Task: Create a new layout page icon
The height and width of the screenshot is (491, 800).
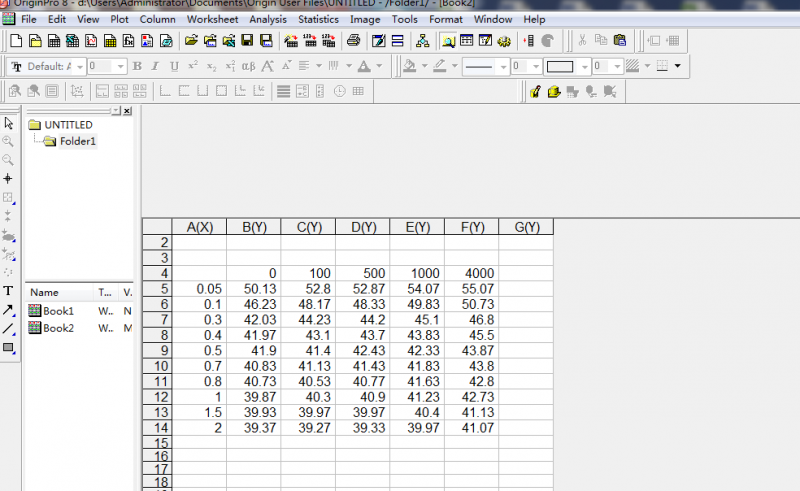Action: (147, 41)
